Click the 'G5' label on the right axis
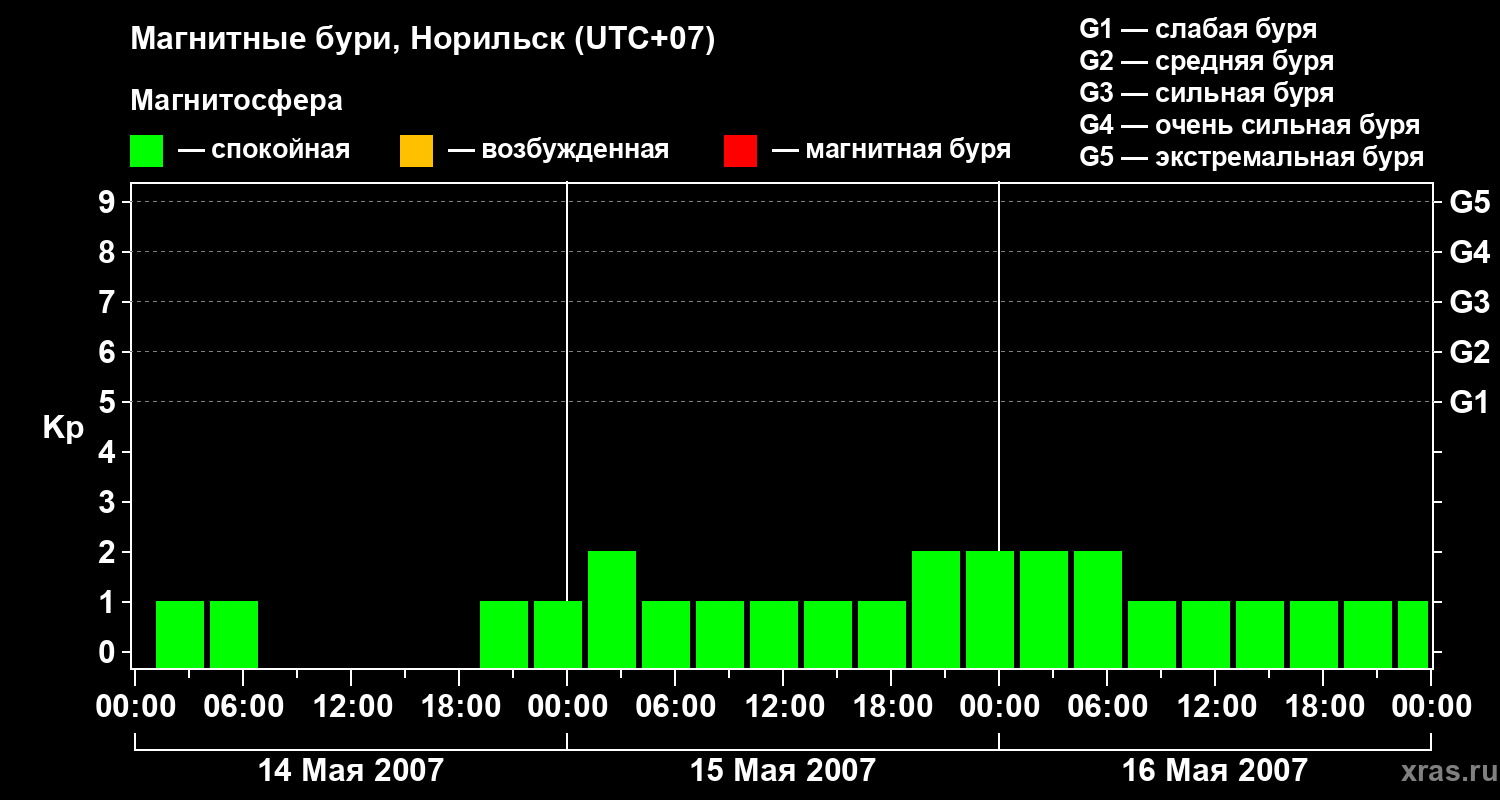This screenshot has height=800, width=1500. 1469,202
